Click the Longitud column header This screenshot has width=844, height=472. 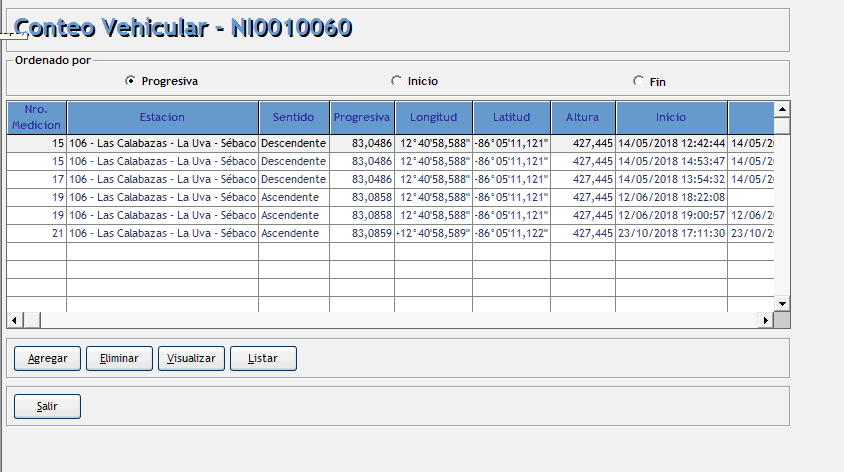(434, 117)
